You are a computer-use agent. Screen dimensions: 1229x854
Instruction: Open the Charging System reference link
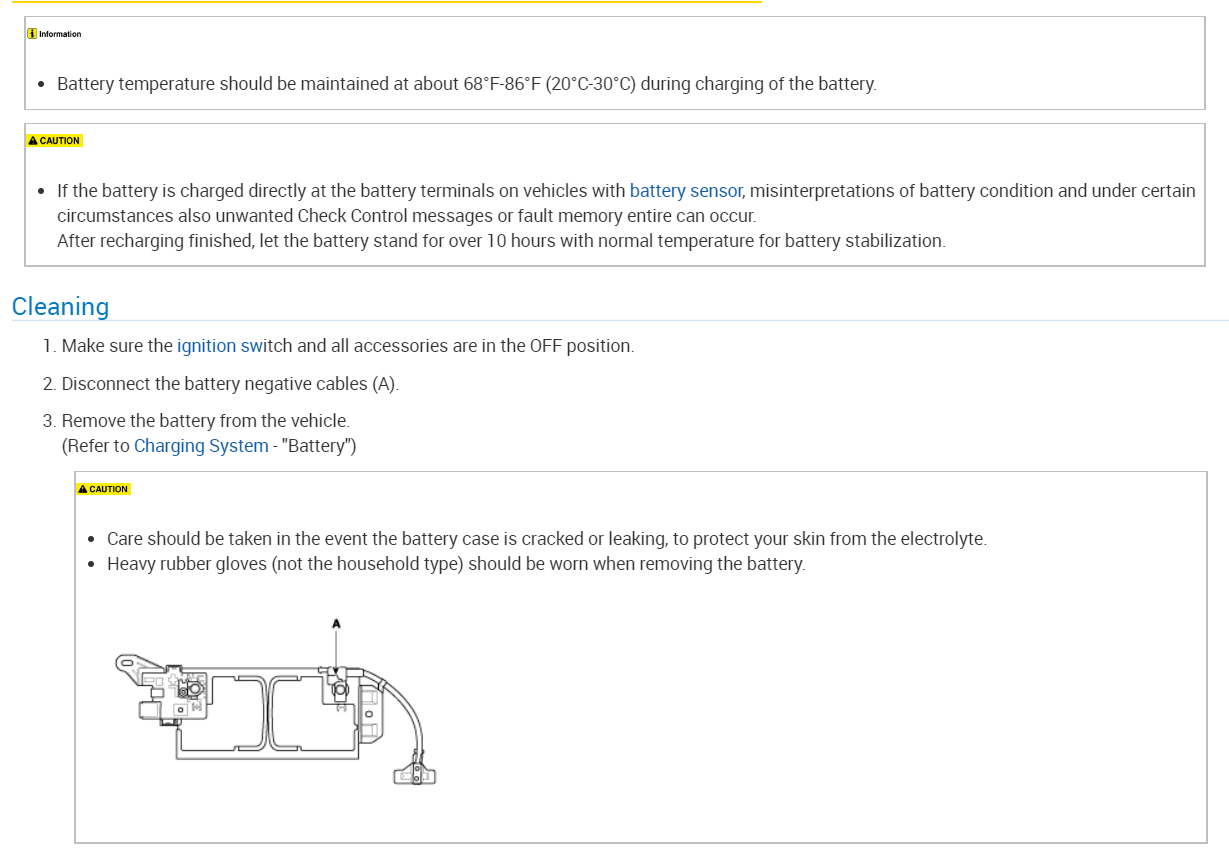[x=201, y=446]
